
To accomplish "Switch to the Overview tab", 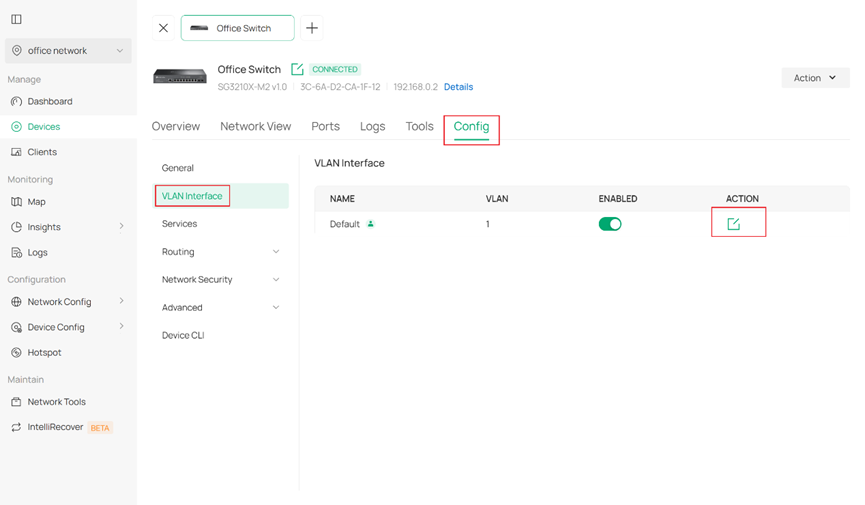I will click(175, 126).
